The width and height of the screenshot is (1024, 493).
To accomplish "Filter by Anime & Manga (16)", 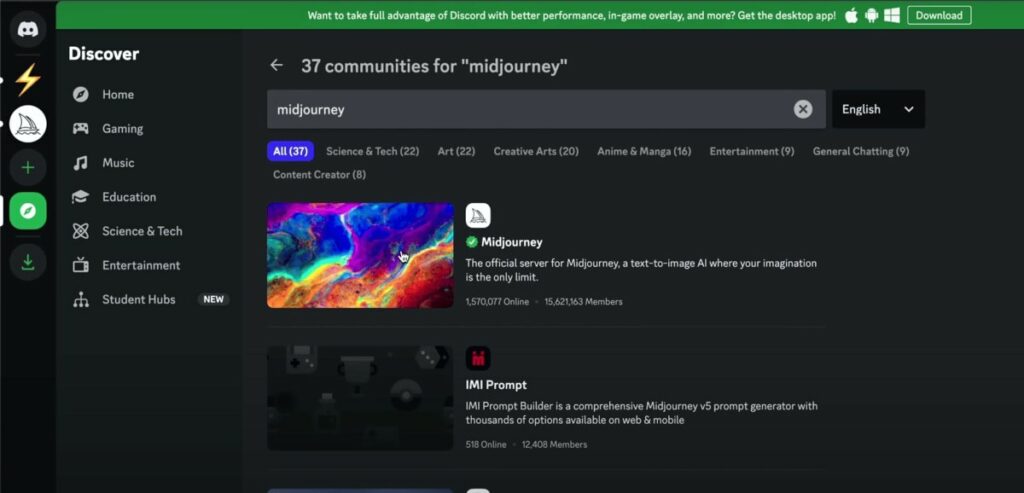I will (x=644, y=151).
